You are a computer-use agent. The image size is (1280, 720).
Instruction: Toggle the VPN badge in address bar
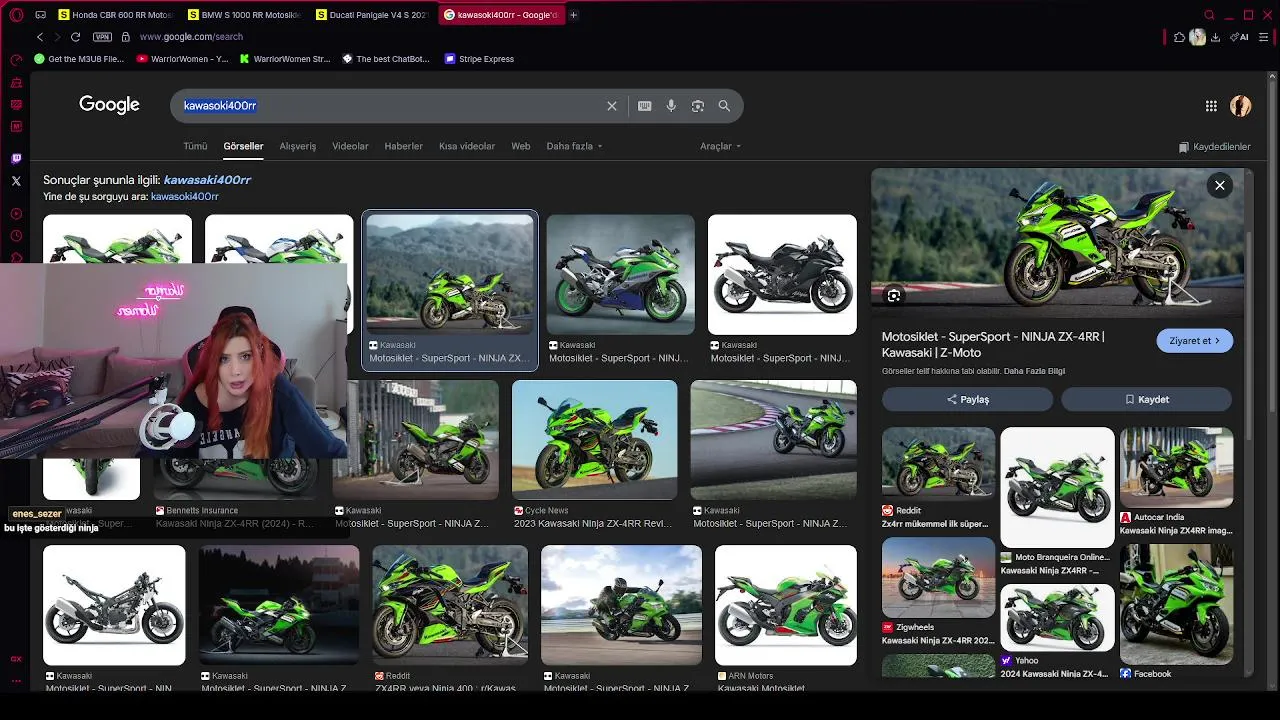click(x=102, y=37)
